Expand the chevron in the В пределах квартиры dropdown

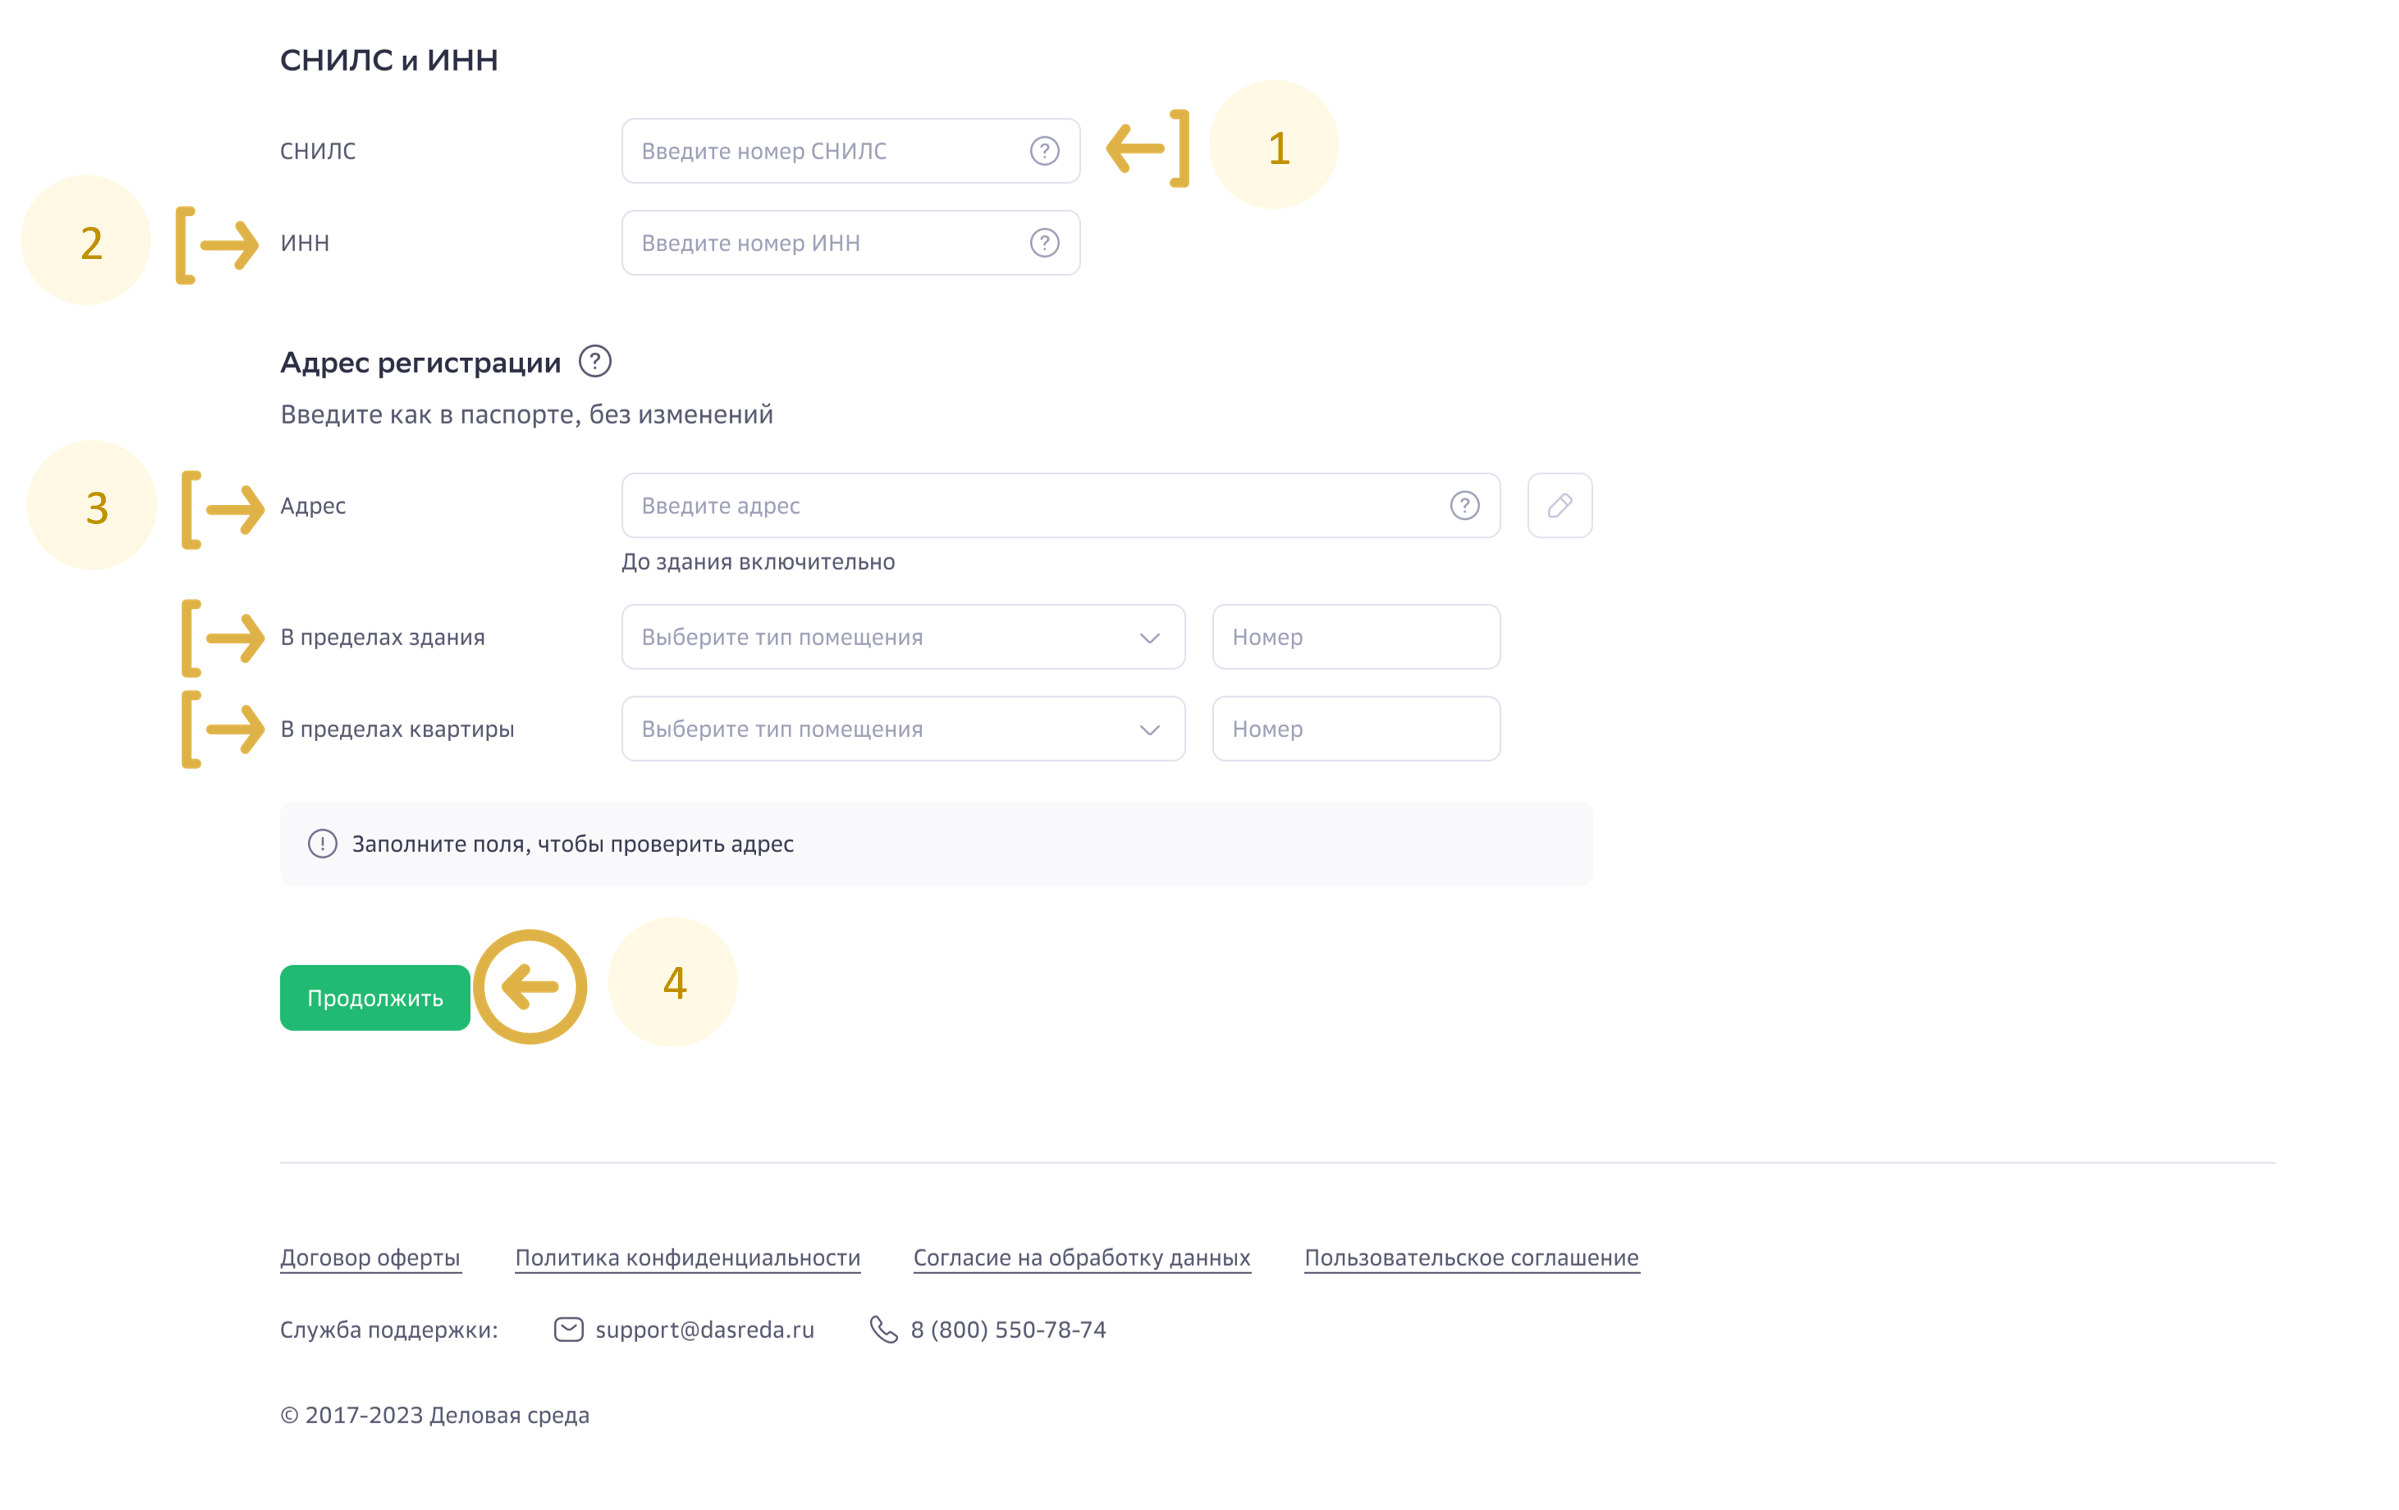(x=1149, y=730)
